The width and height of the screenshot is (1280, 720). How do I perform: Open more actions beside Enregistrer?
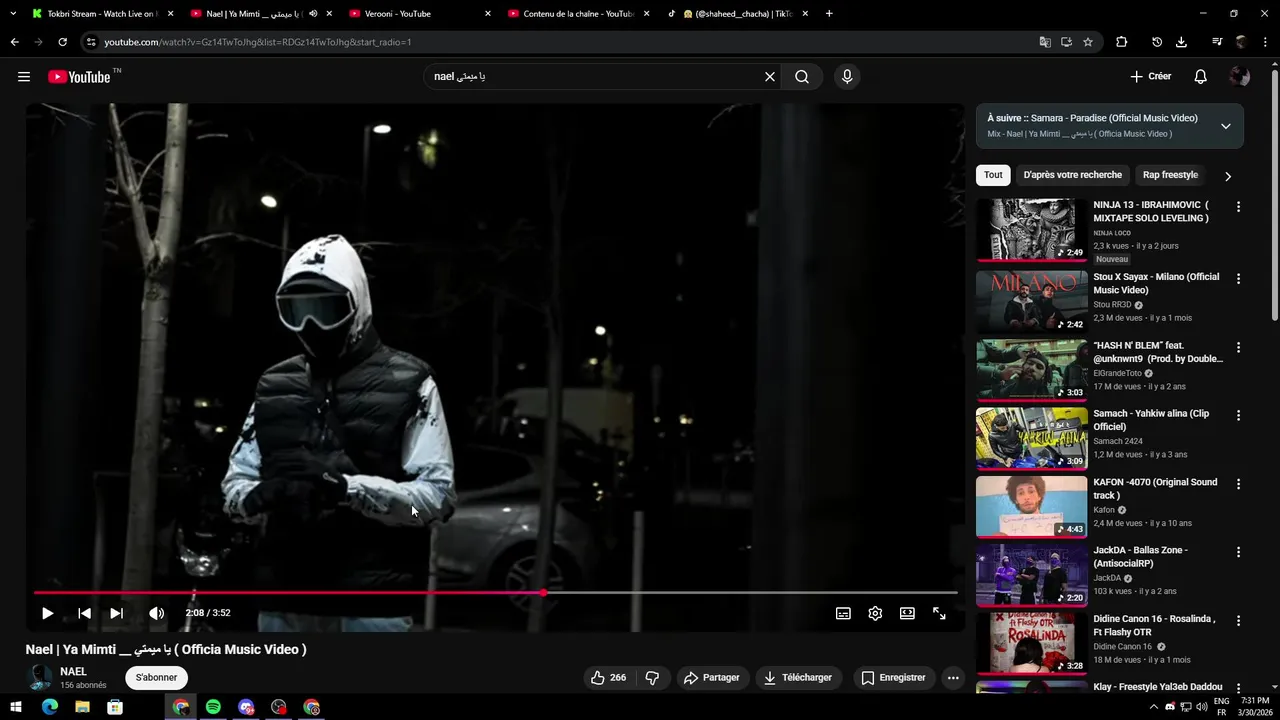pyautogui.click(x=953, y=678)
